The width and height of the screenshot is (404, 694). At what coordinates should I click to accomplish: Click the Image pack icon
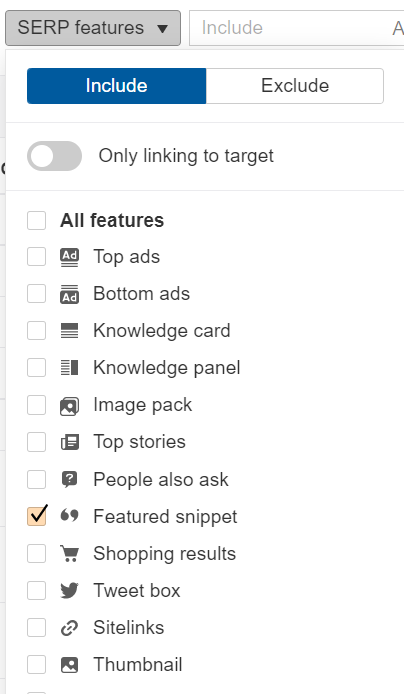click(x=69, y=405)
